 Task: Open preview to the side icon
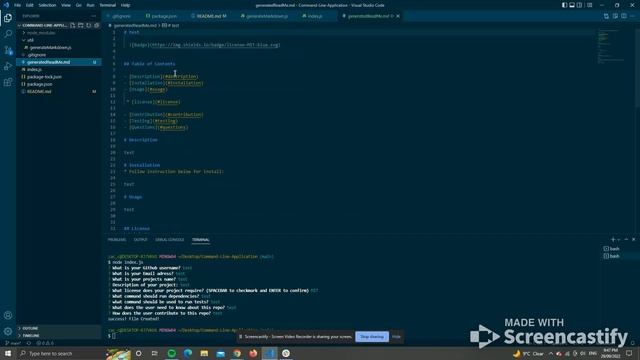(x=615, y=16)
